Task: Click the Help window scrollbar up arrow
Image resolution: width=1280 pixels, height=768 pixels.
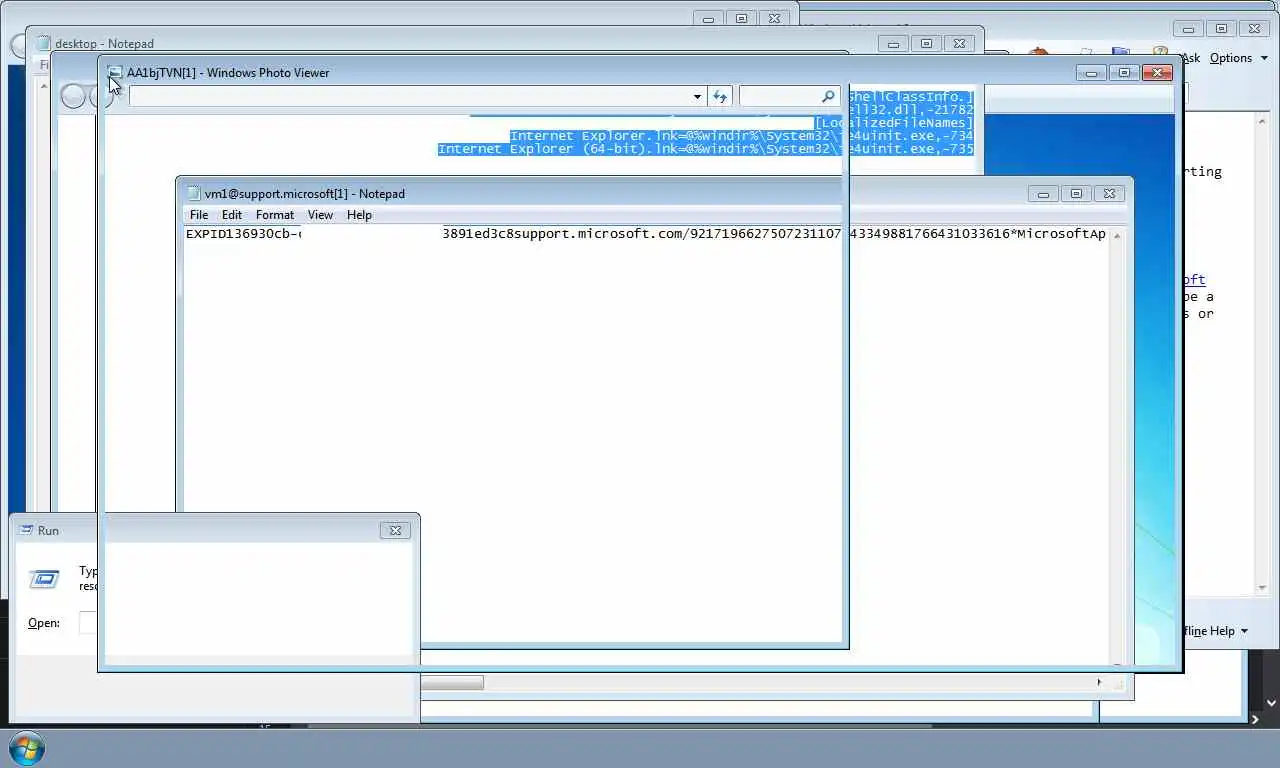Action: (1263, 121)
